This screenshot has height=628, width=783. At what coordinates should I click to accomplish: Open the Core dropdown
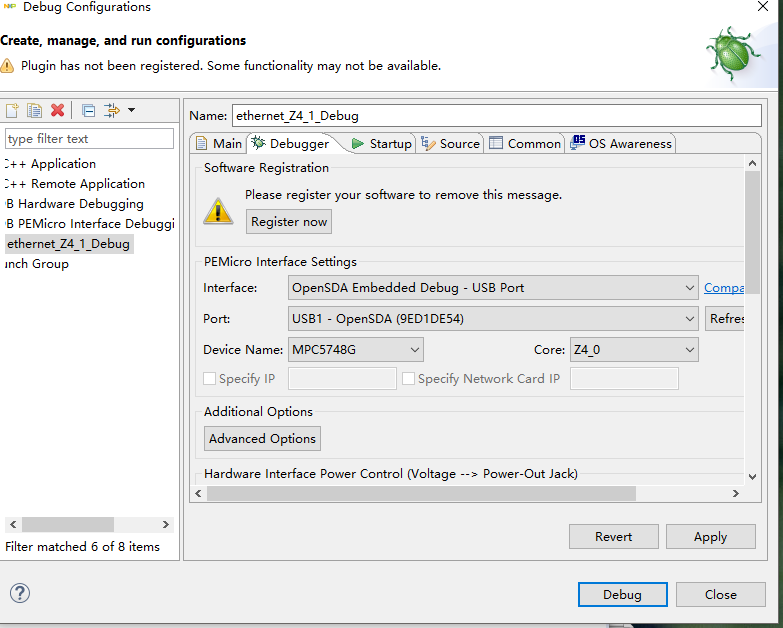[633, 350]
